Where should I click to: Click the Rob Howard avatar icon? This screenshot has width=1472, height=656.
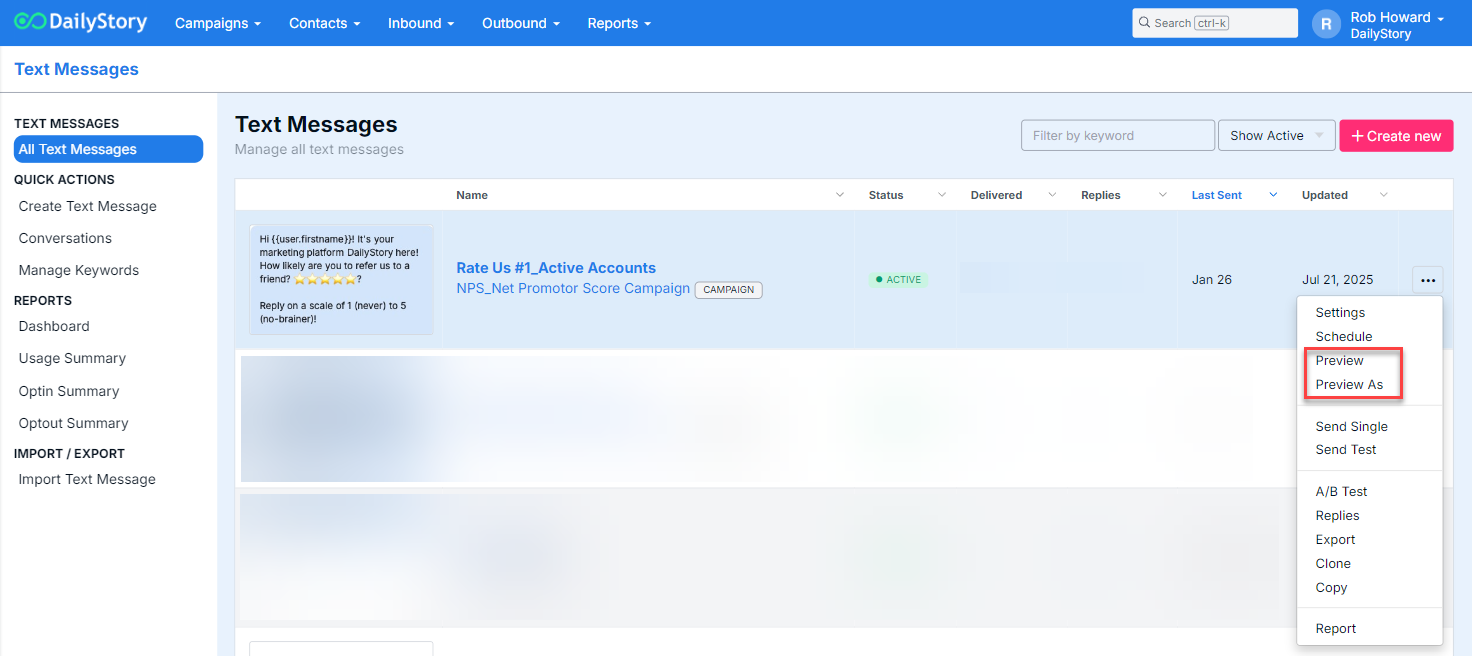tap(1326, 25)
